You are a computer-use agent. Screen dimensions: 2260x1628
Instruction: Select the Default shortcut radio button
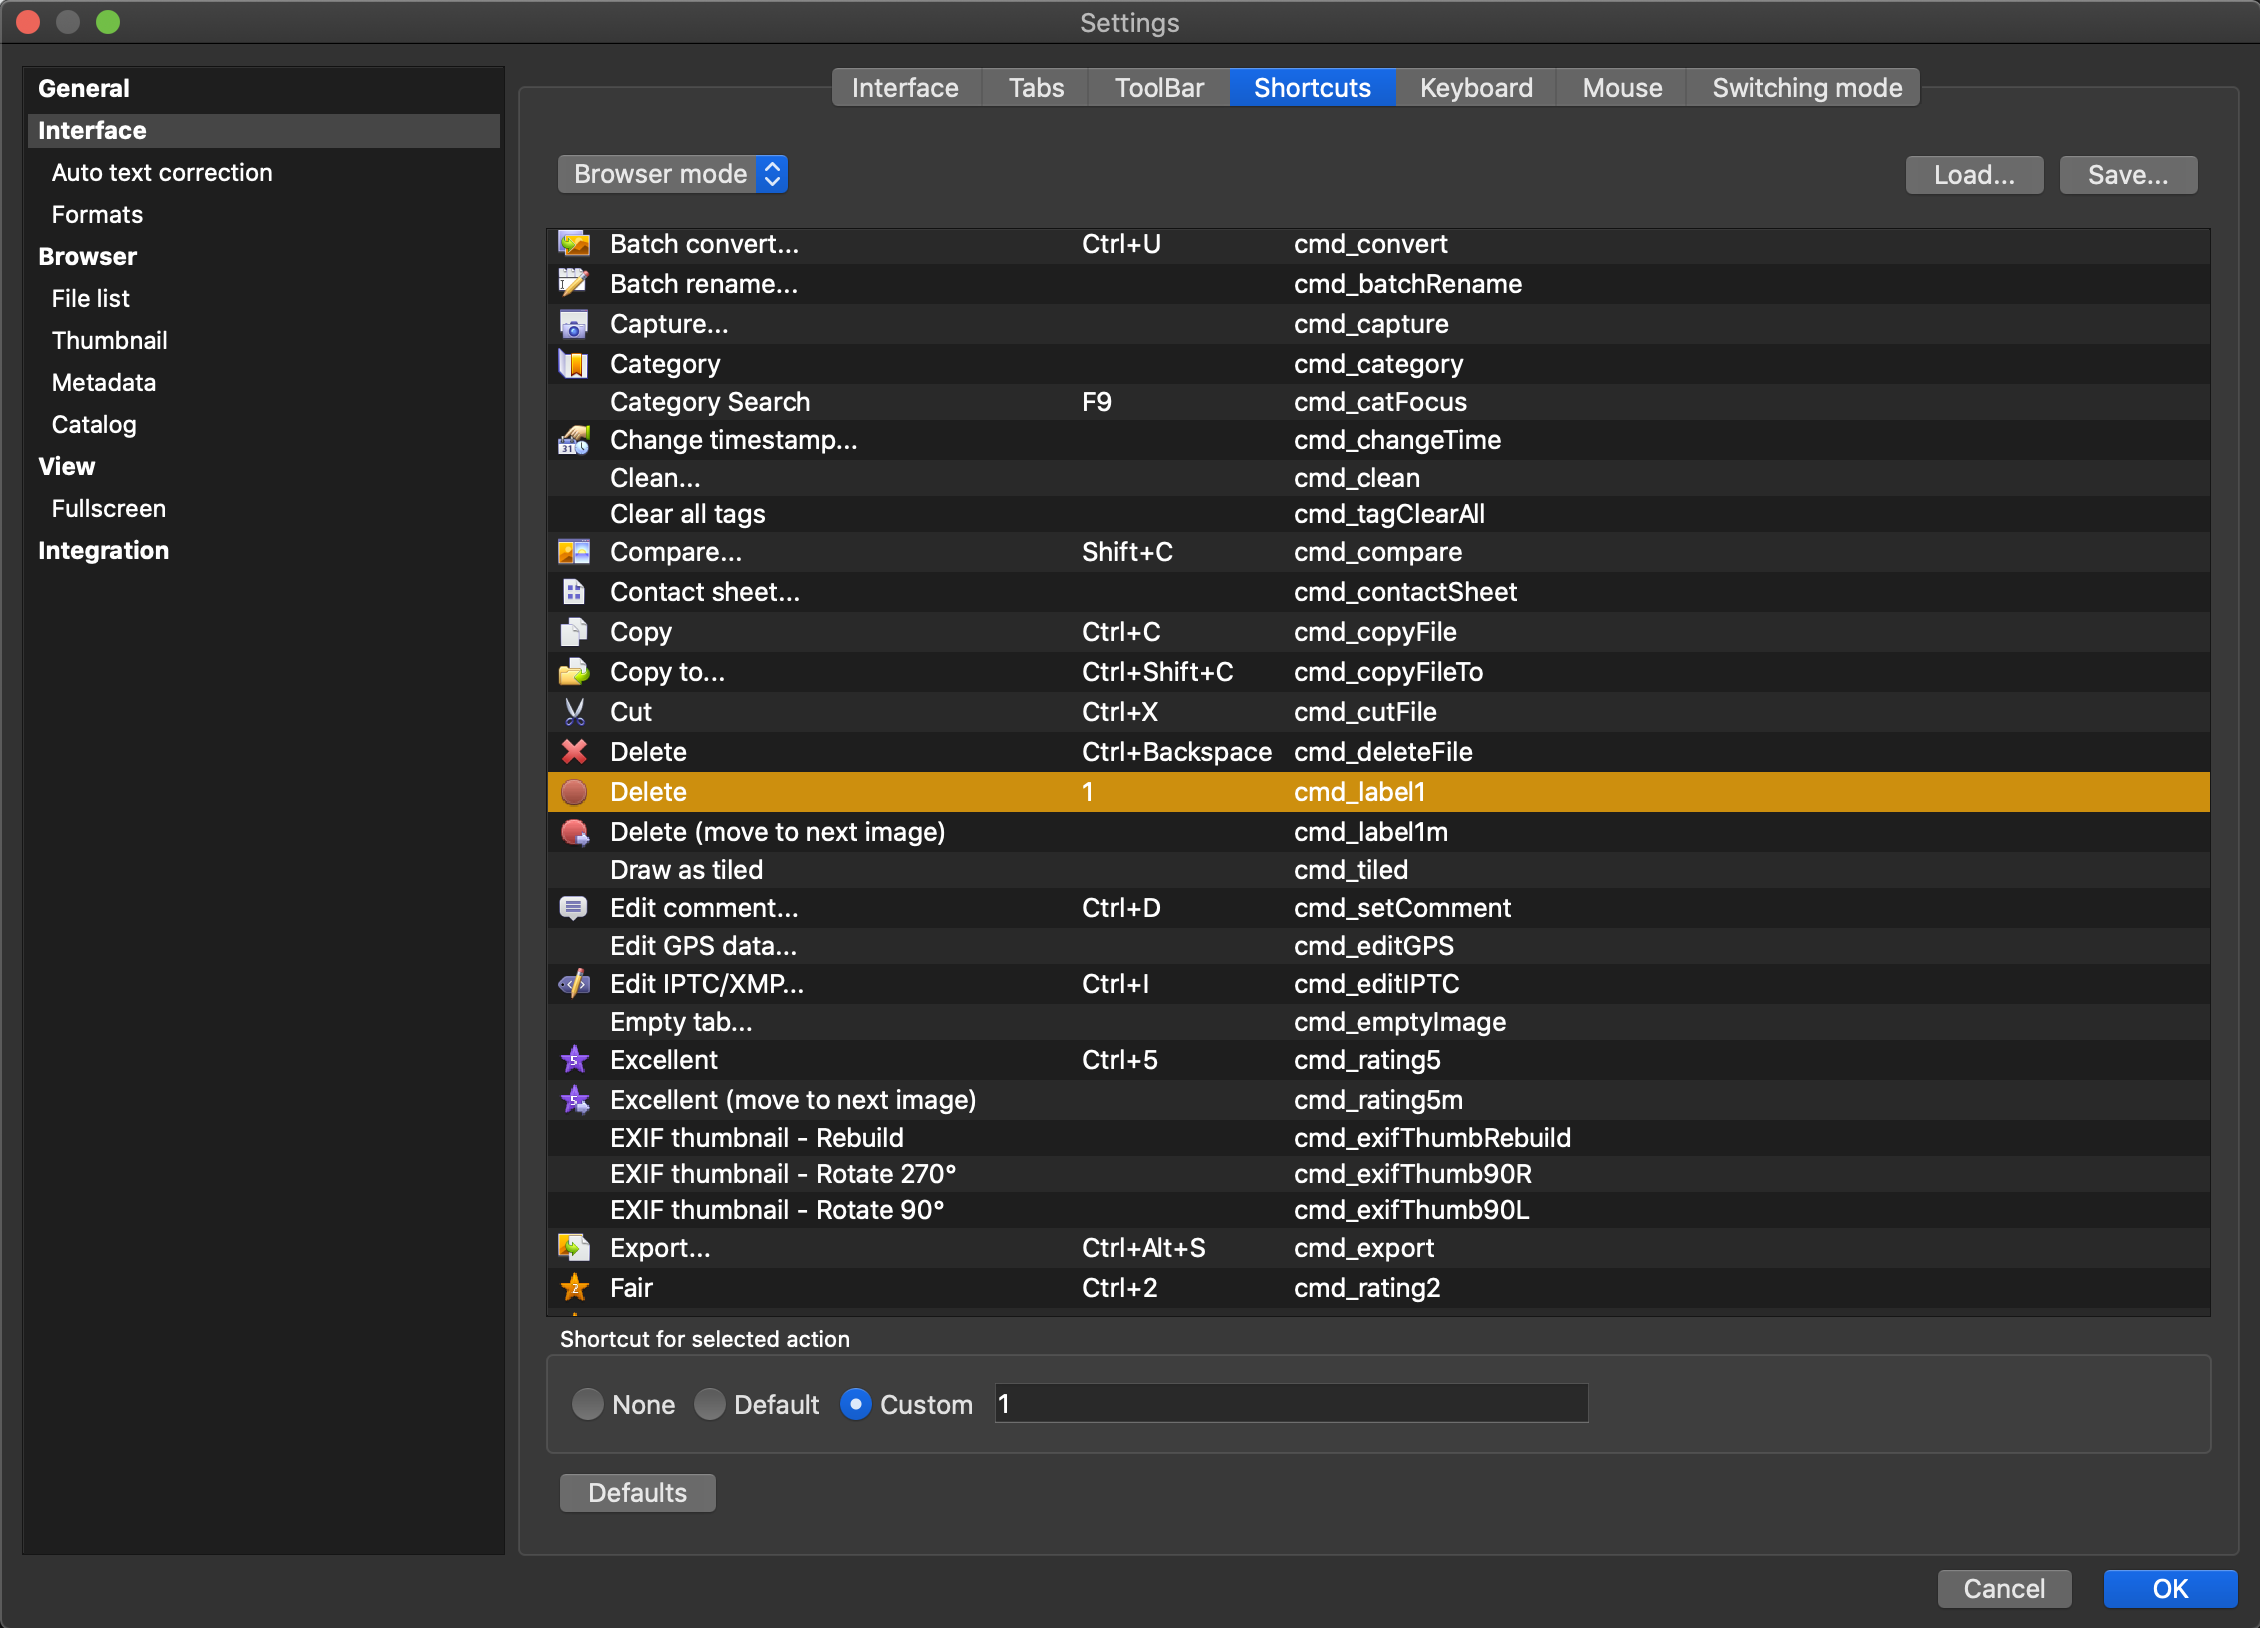[x=710, y=1405]
